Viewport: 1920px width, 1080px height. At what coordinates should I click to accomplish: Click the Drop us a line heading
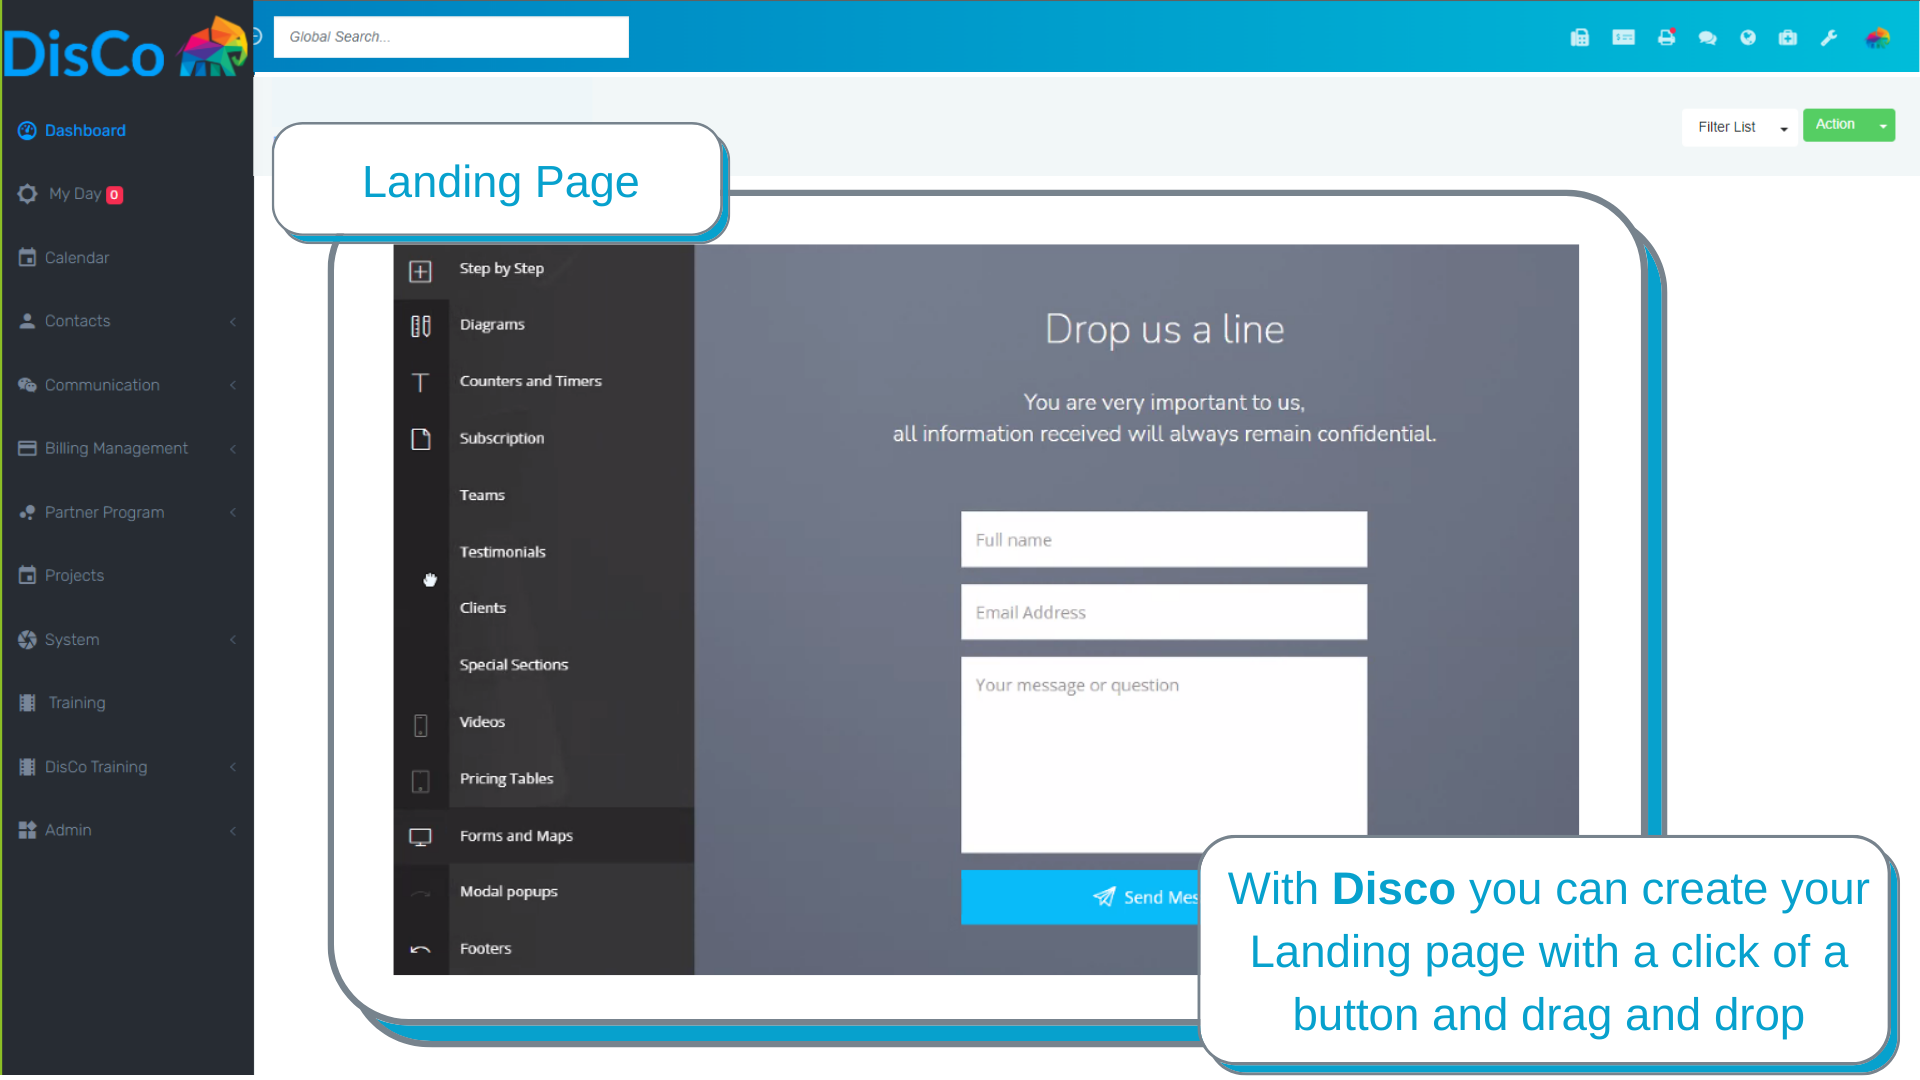tap(1165, 329)
